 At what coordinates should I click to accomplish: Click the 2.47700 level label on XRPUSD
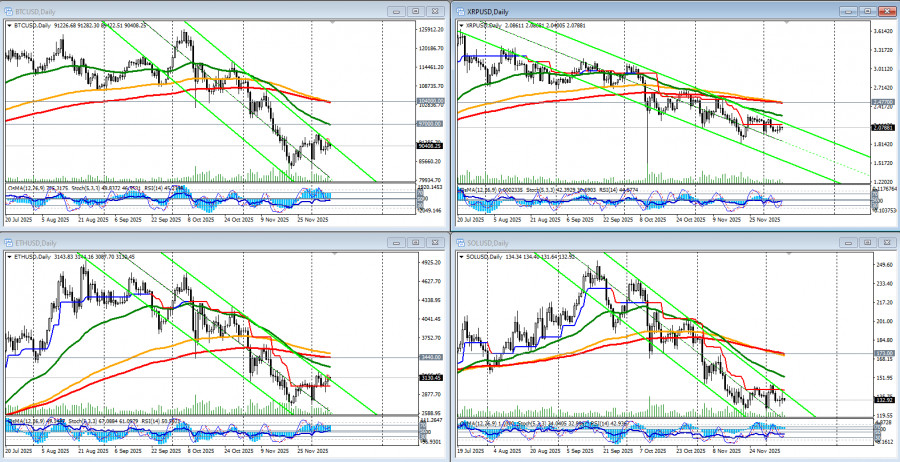(881, 101)
